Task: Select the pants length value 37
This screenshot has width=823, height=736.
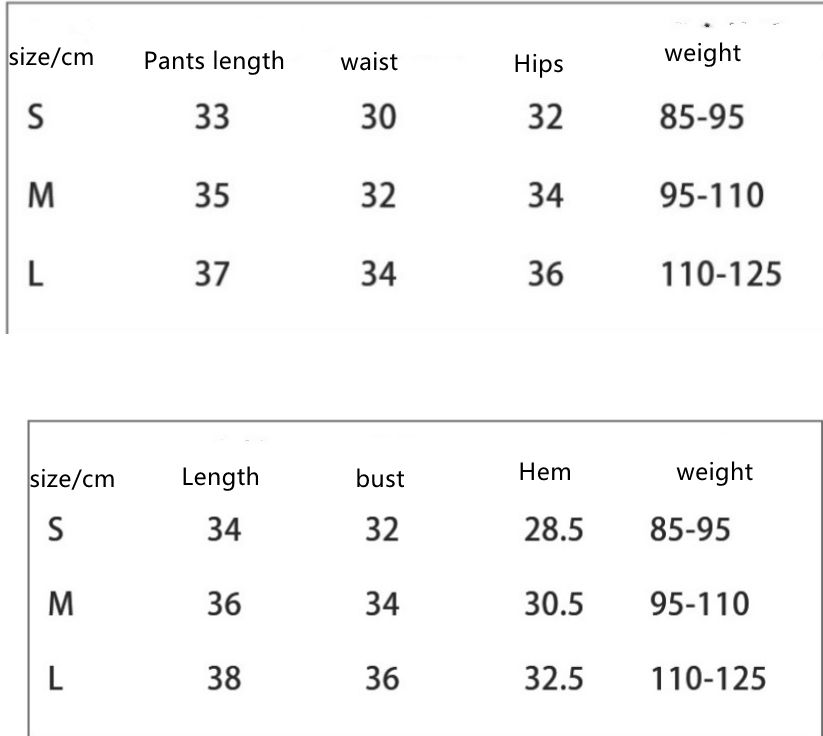Action: (x=211, y=273)
